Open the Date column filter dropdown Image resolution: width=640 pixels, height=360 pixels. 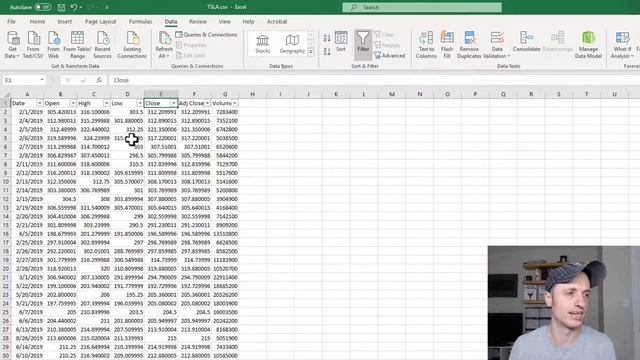tap(40, 103)
